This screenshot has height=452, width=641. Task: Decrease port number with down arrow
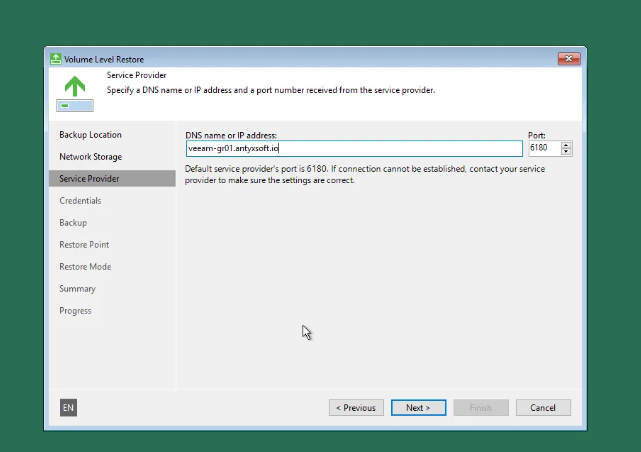click(x=567, y=152)
